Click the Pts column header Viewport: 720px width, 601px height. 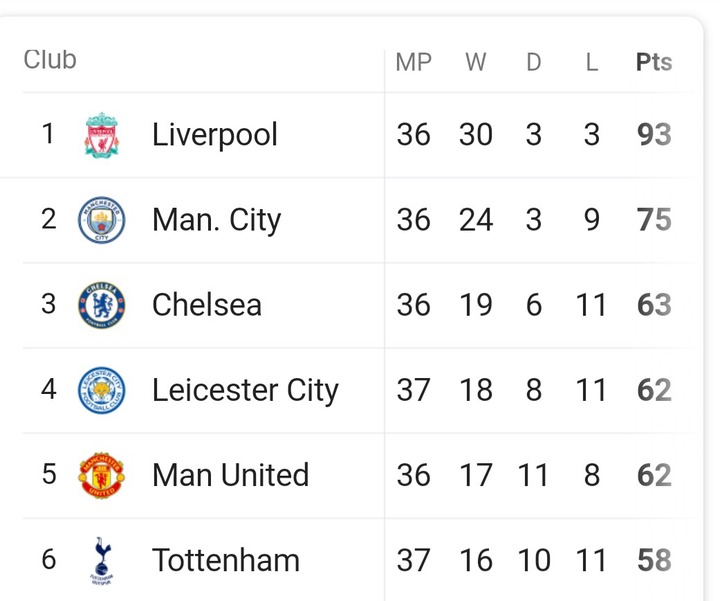(654, 62)
